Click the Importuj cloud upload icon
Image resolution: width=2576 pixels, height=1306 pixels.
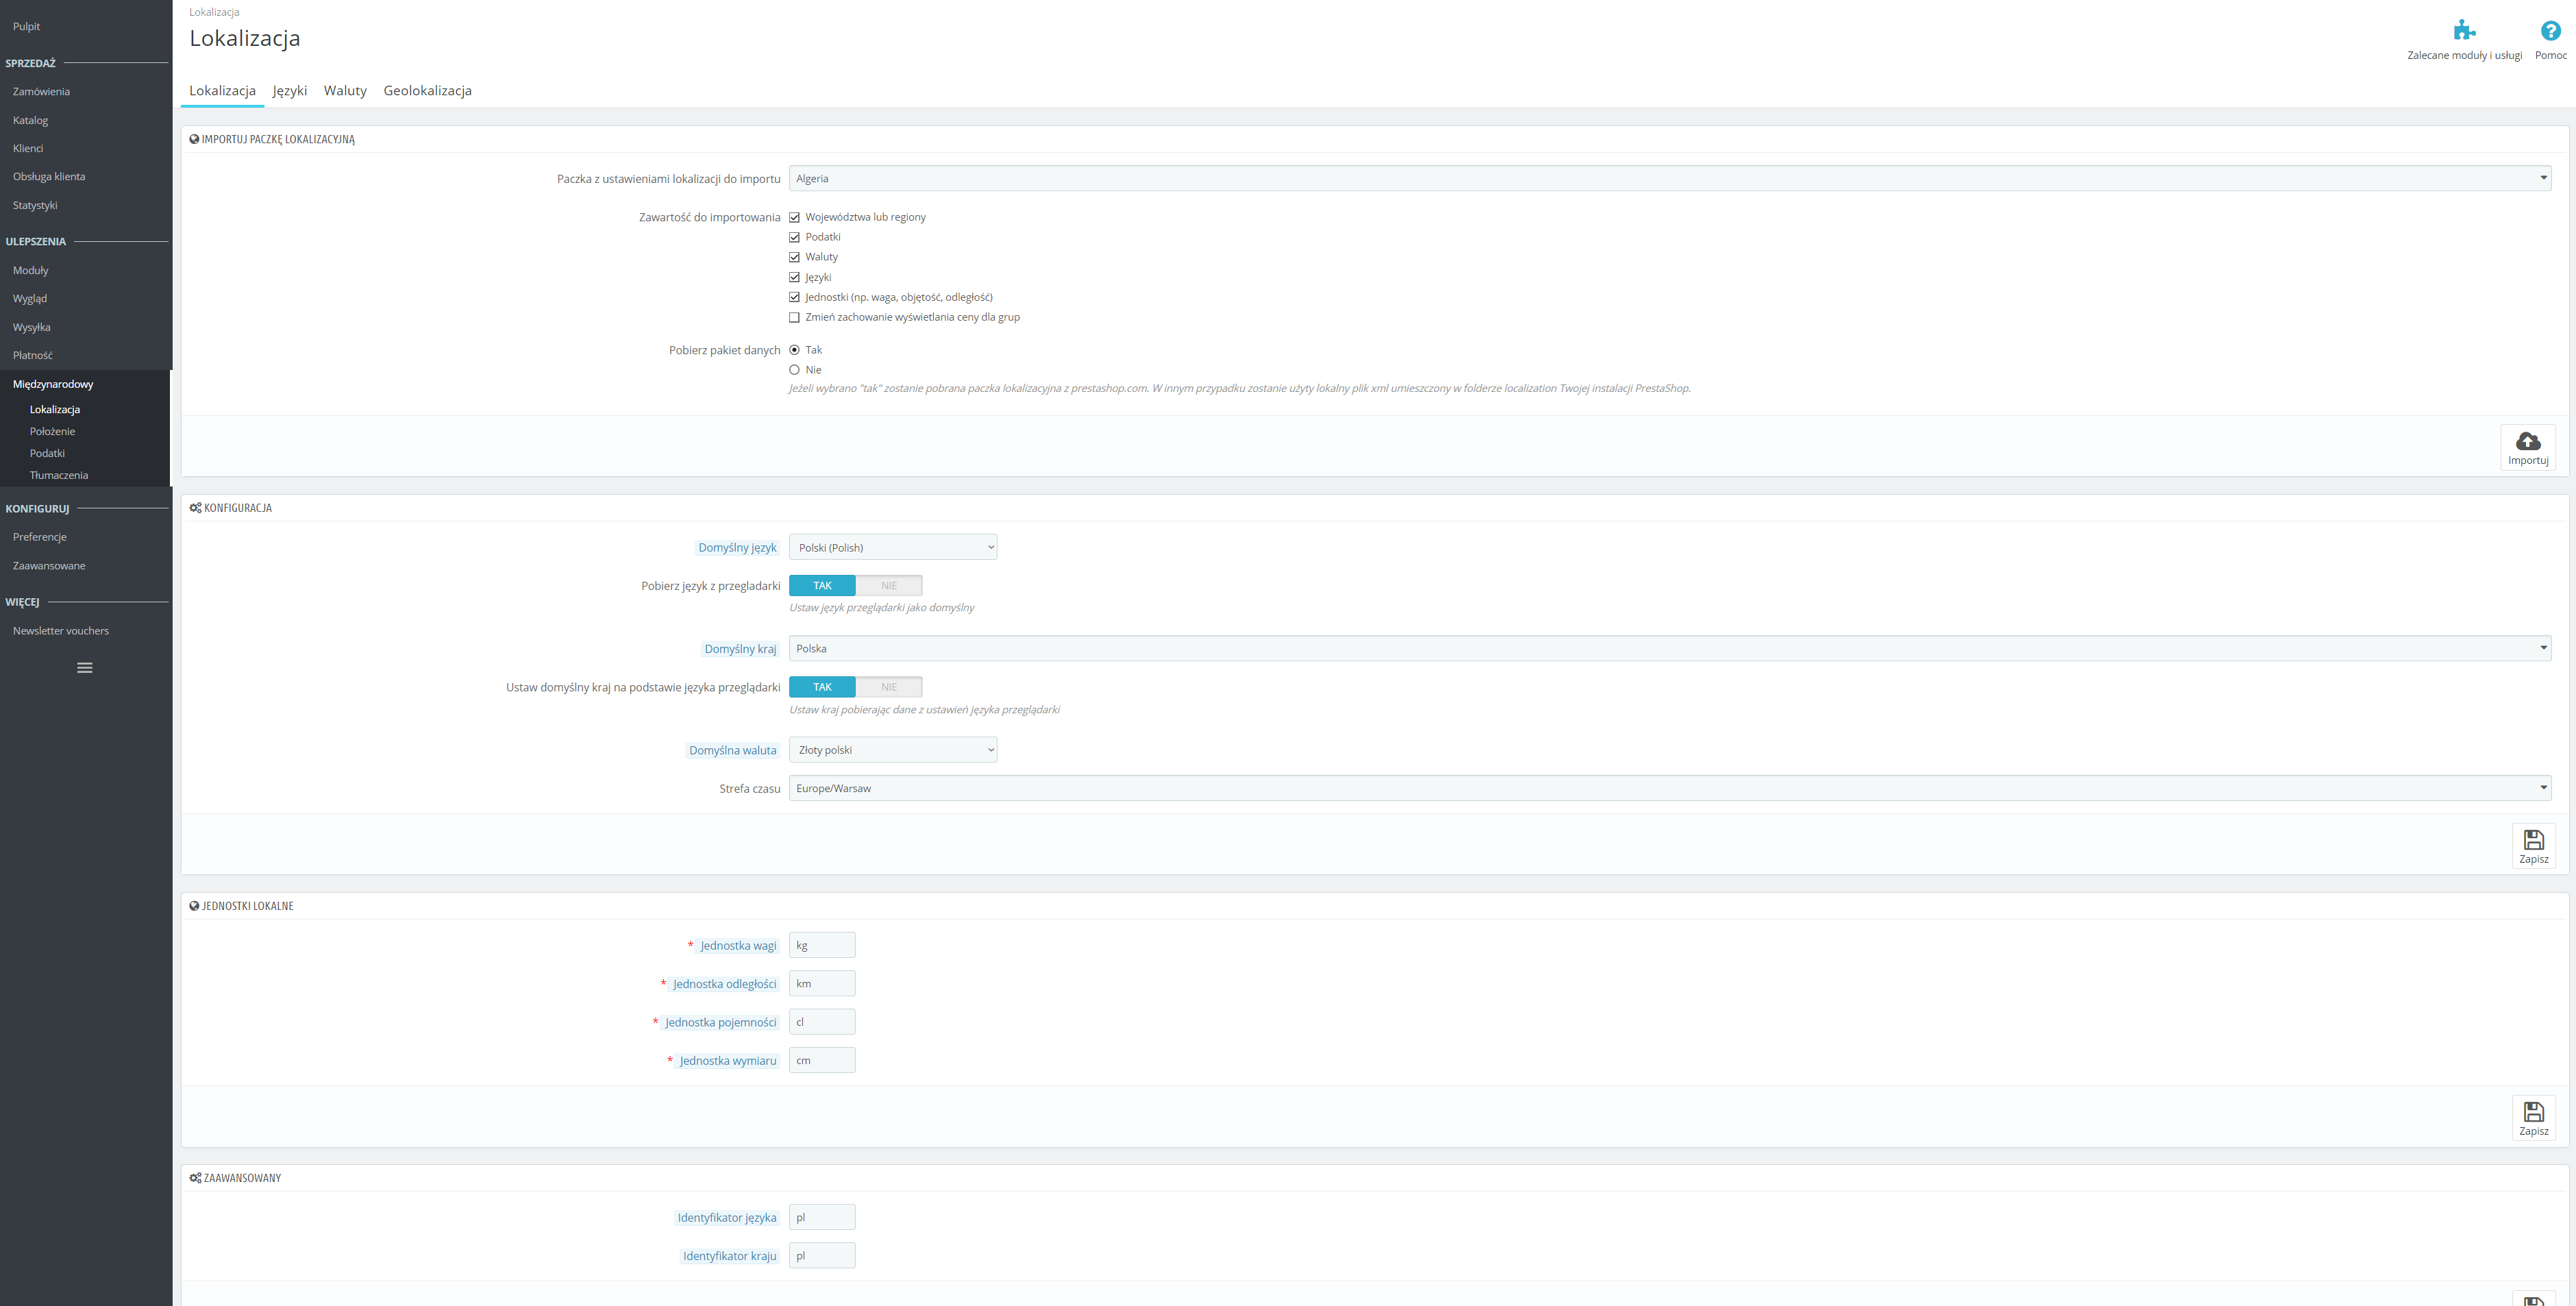tap(2527, 441)
